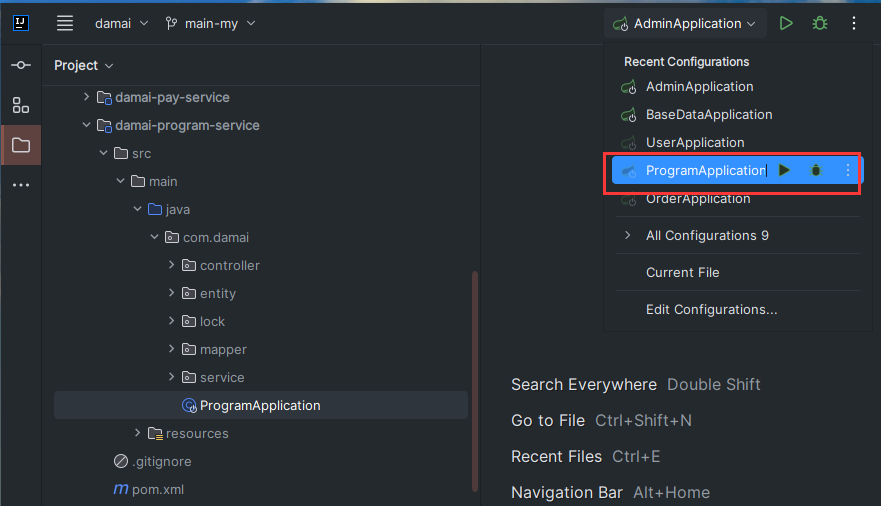This screenshot has height=506, width=881.
Task: Open the damai project dropdown
Action: tap(121, 24)
